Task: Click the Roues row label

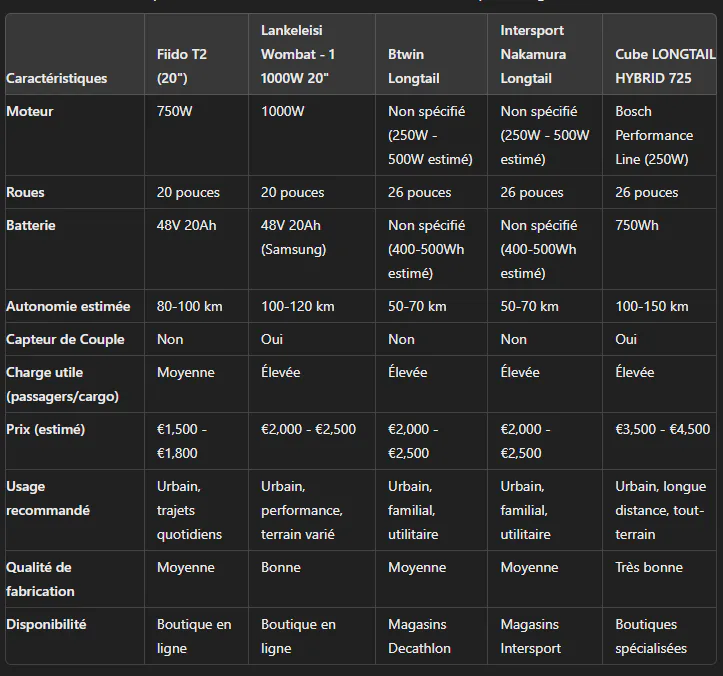Action: (25, 192)
